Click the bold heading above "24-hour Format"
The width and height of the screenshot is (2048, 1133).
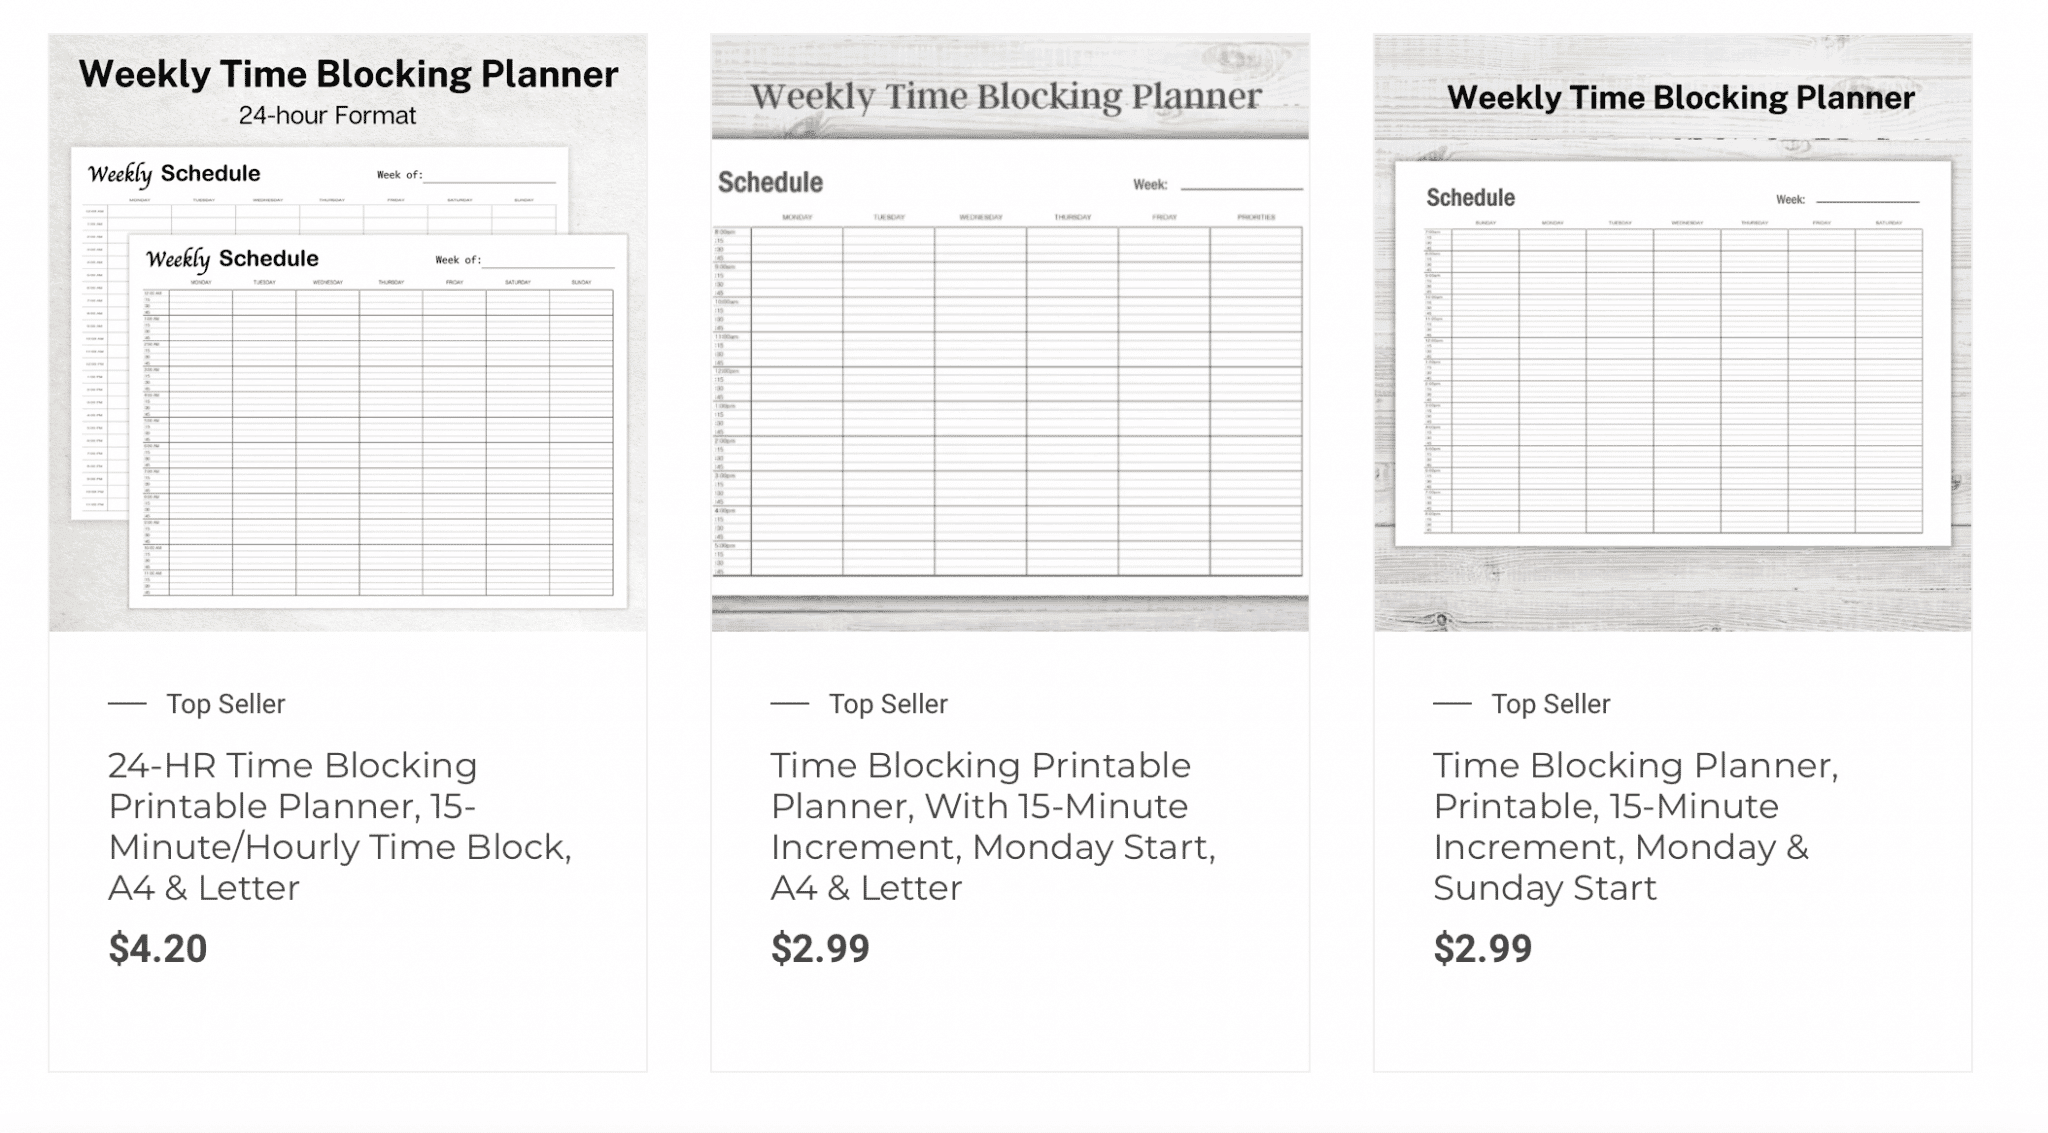pos(348,74)
